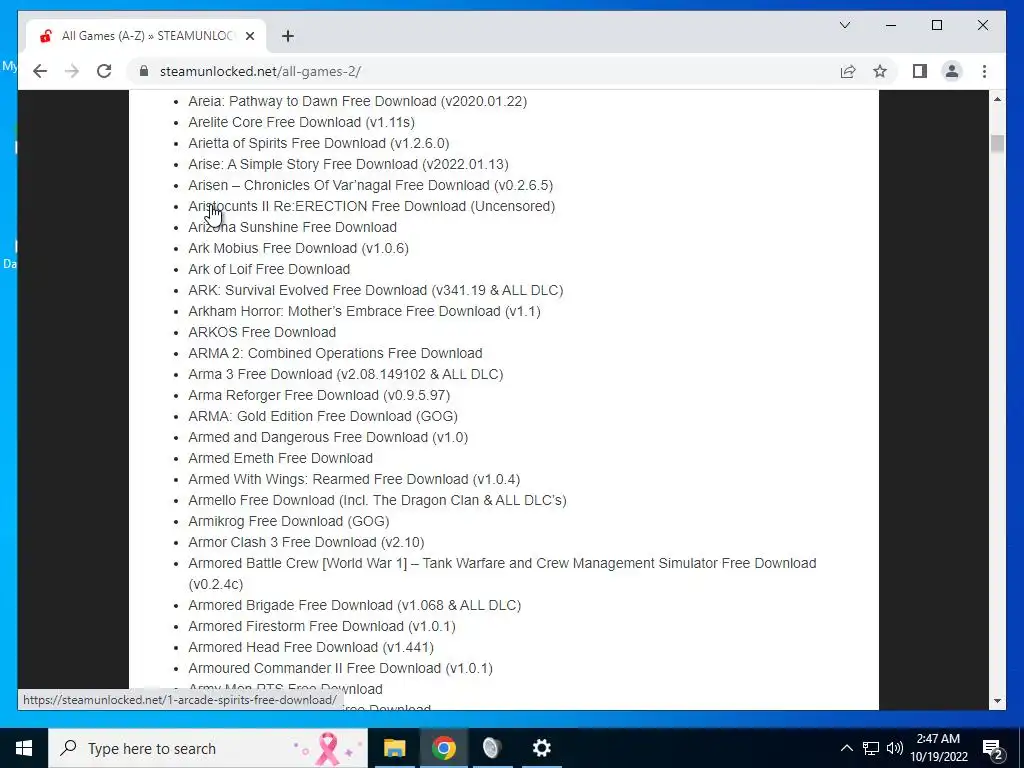Show hidden system tray icons
This screenshot has width=1024, height=768.
(846, 748)
